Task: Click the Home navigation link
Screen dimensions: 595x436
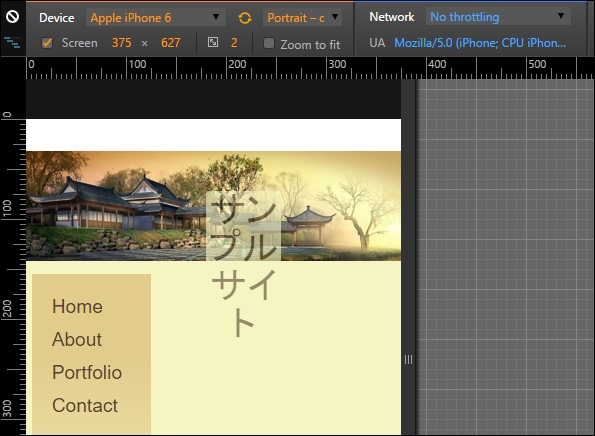Action: click(77, 306)
